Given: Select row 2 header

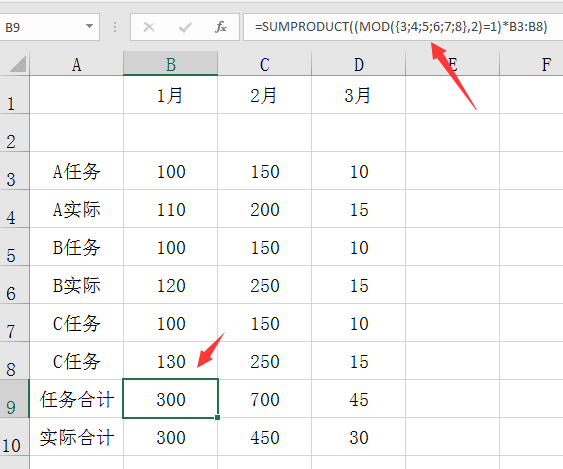Looking at the screenshot, I should [14, 133].
